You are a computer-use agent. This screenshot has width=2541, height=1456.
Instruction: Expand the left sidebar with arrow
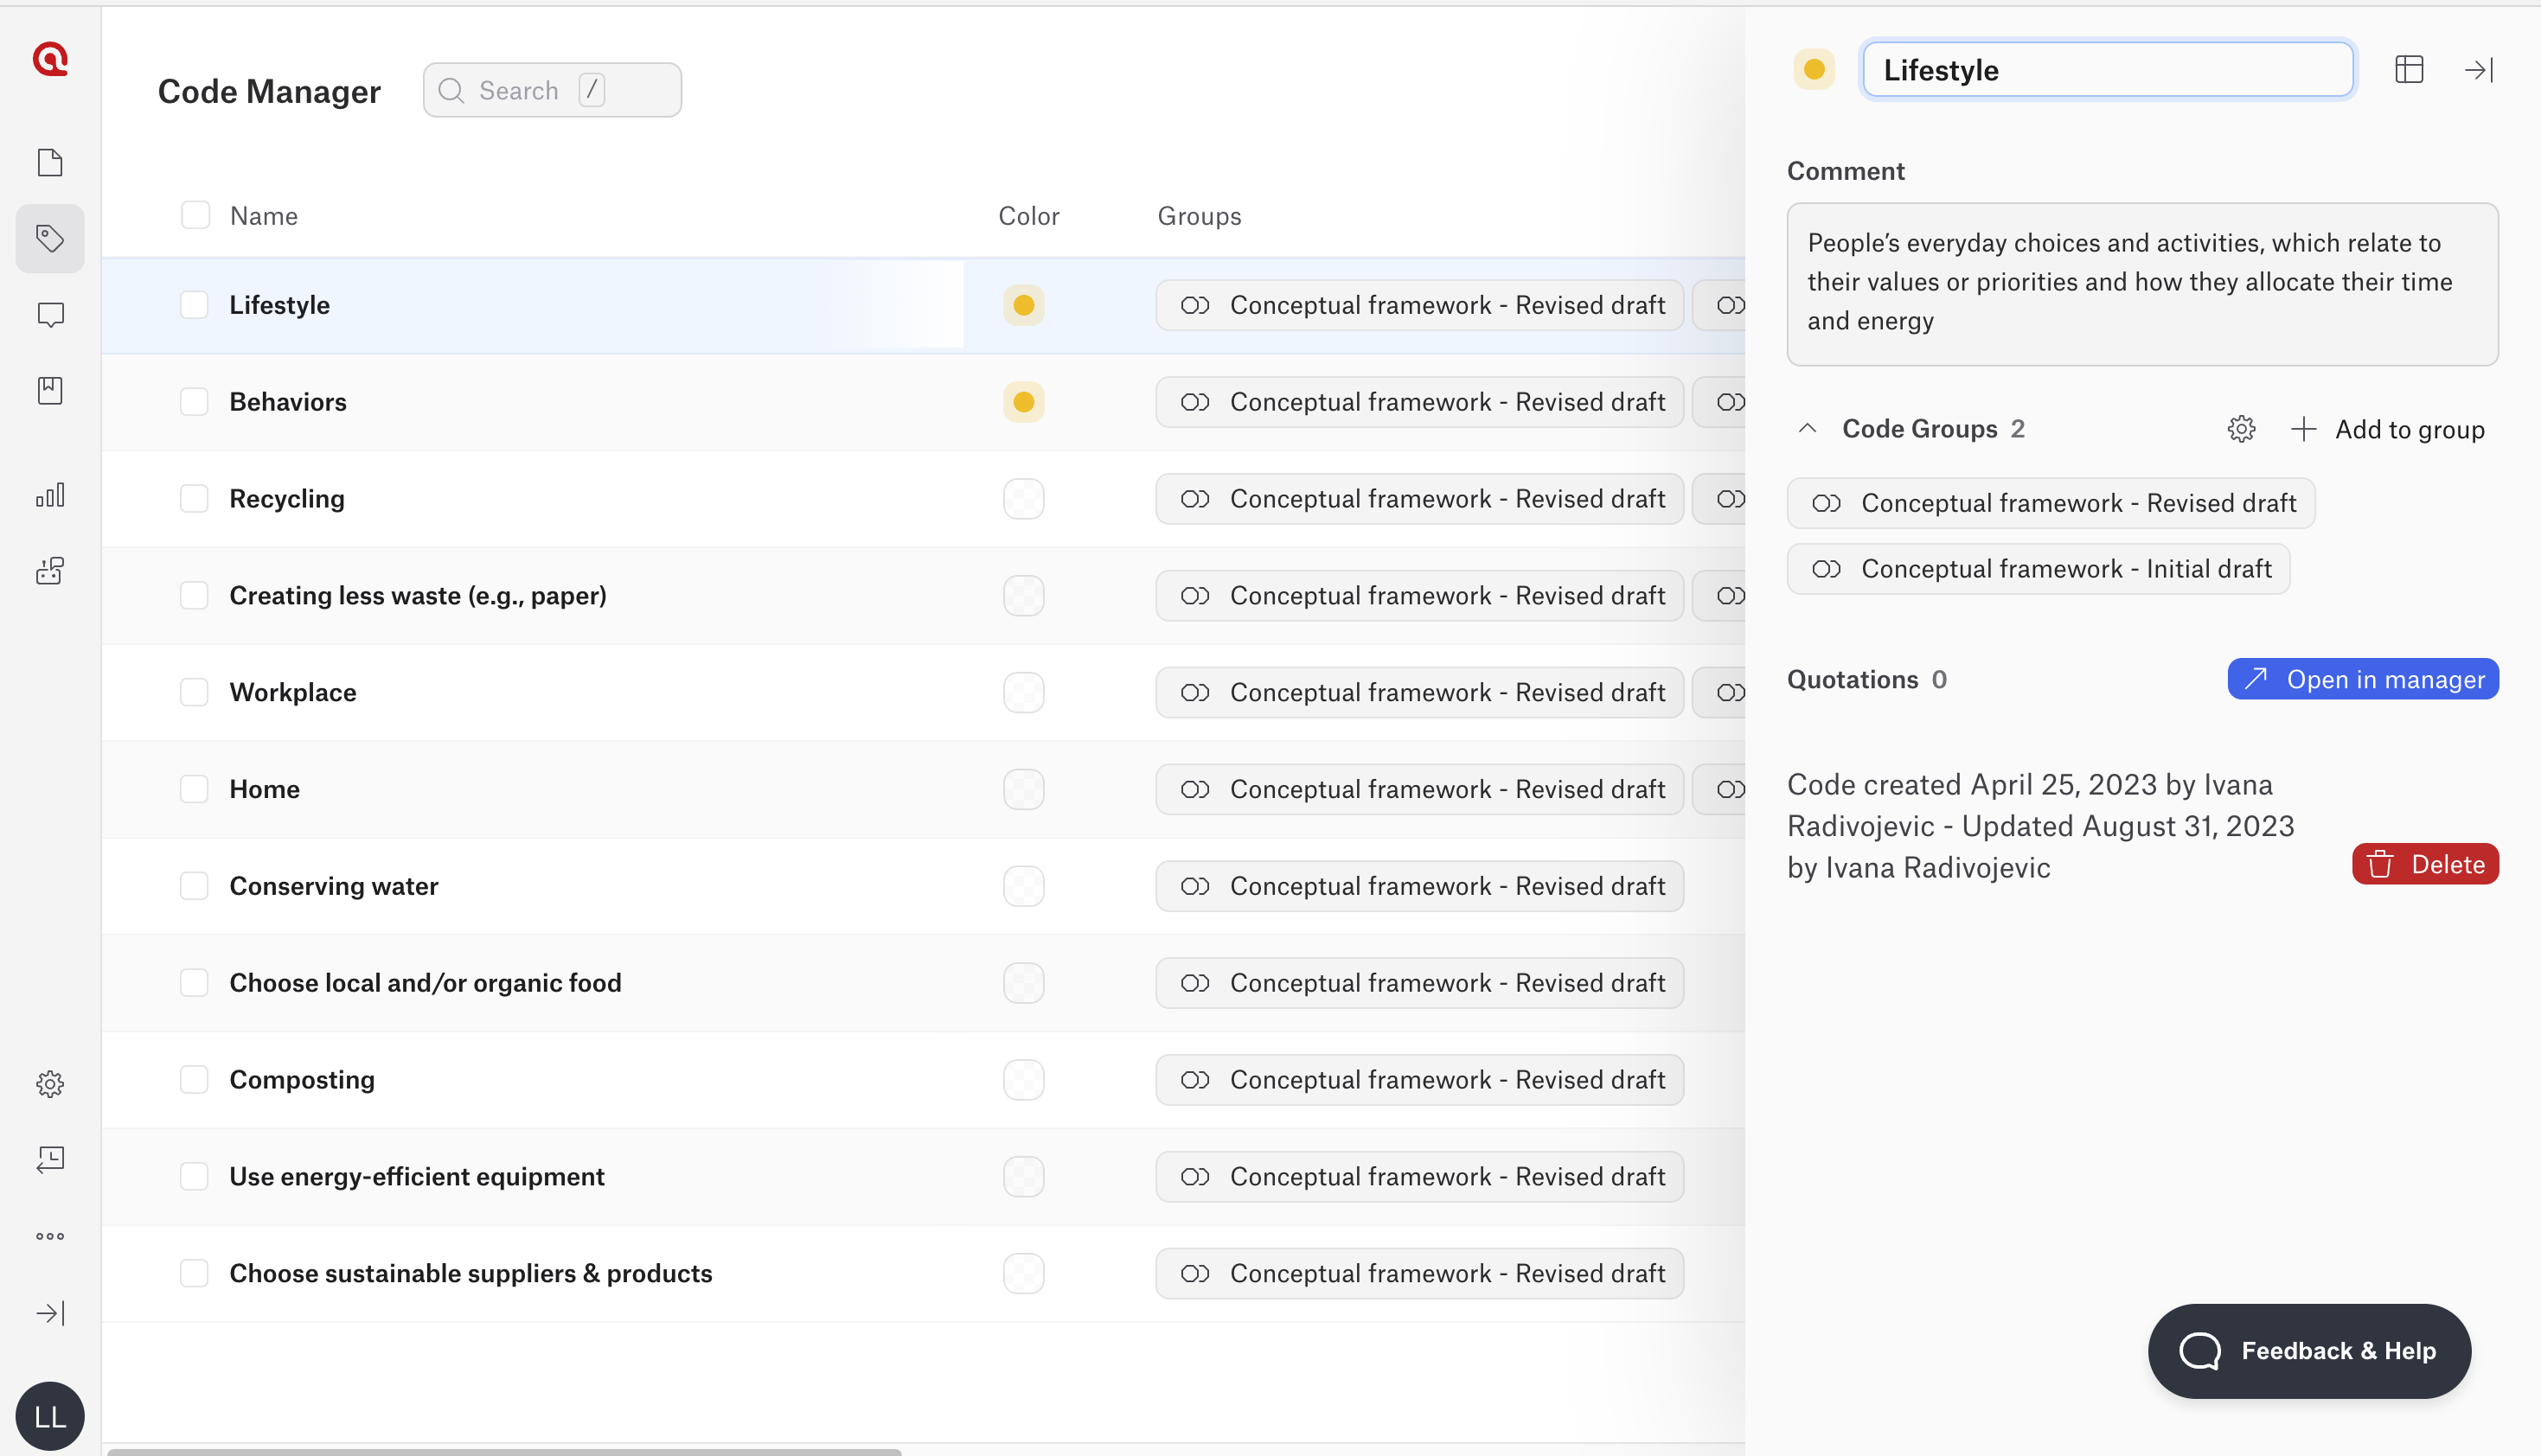(50, 1313)
